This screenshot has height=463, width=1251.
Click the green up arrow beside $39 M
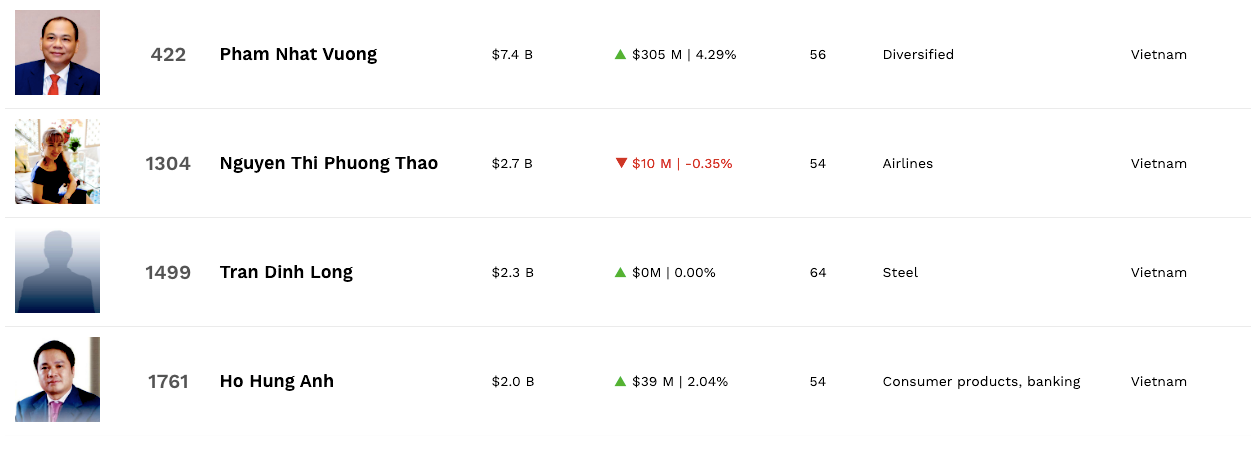pos(620,381)
